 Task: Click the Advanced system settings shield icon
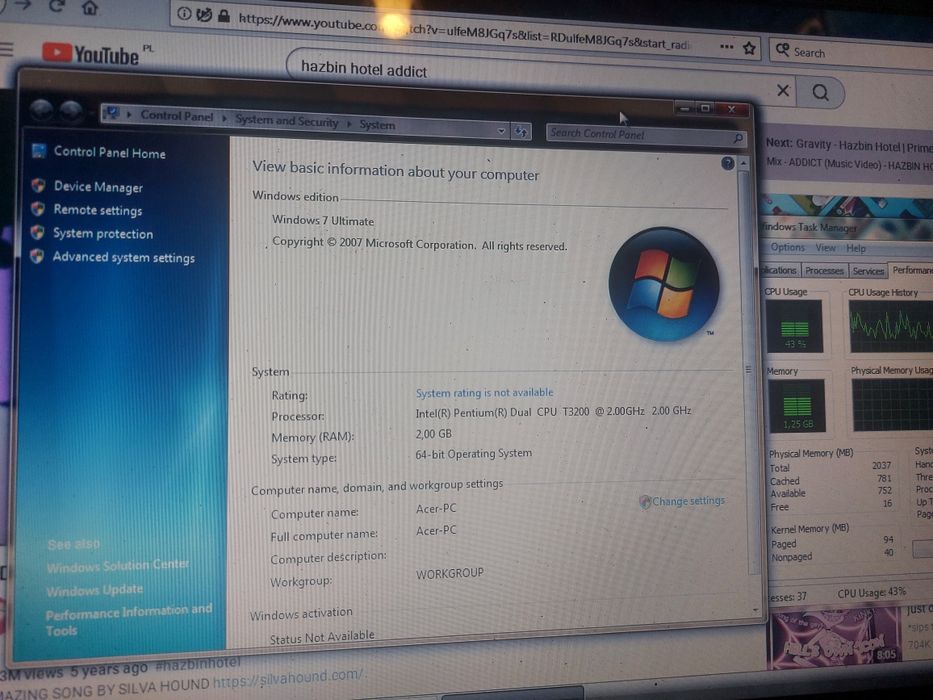tap(37, 255)
